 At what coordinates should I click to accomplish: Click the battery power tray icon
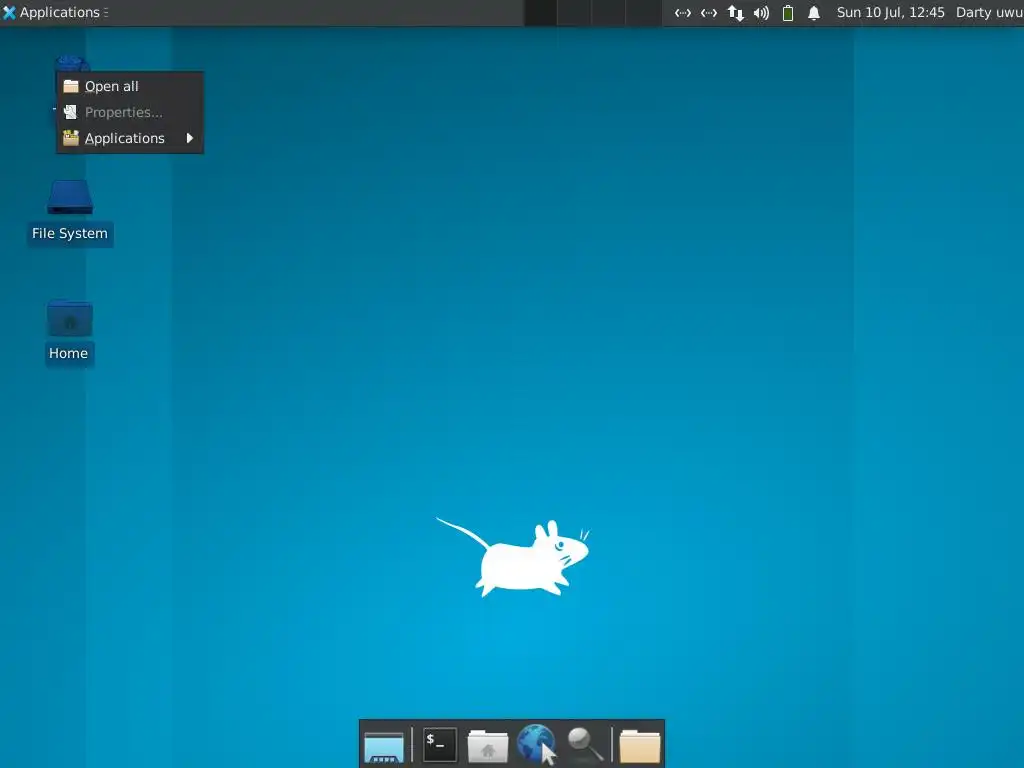coord(788,13)
